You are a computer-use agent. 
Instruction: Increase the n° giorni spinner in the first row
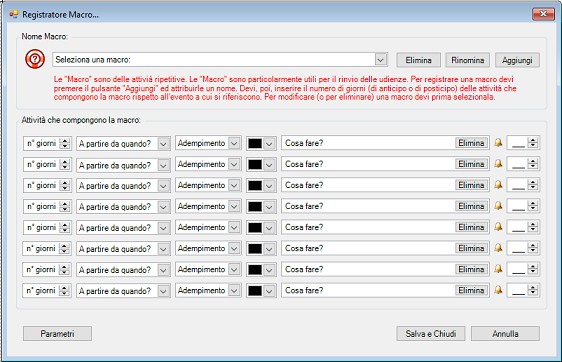65,140
